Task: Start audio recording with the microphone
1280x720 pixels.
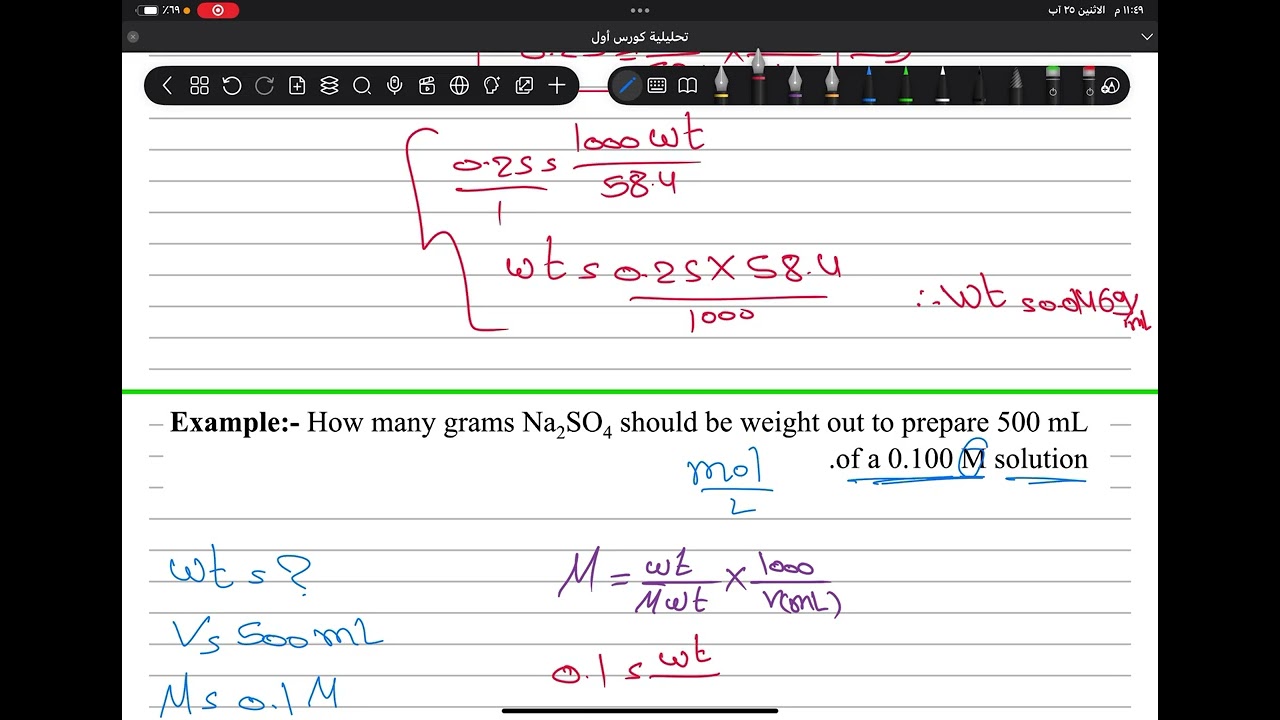Action: tap(394, 86)
